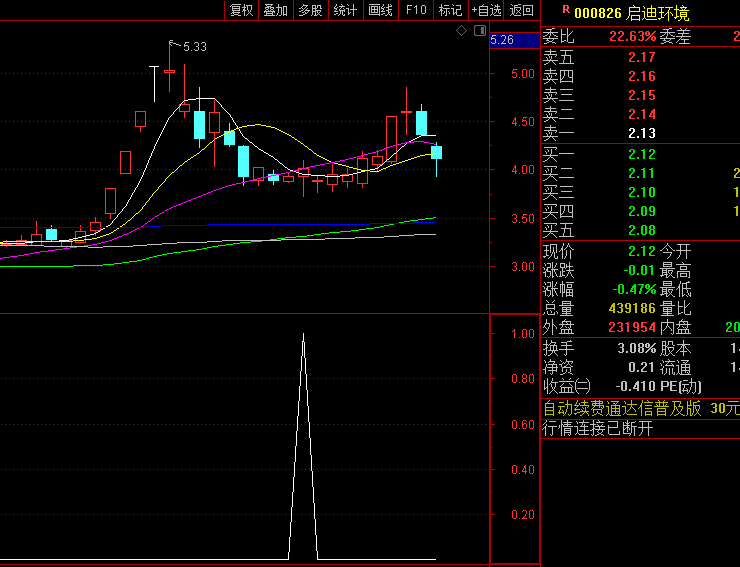Click the small panel icon beside the diamond
The height and width of the screenshot is (567, 740).
[478, 31]
